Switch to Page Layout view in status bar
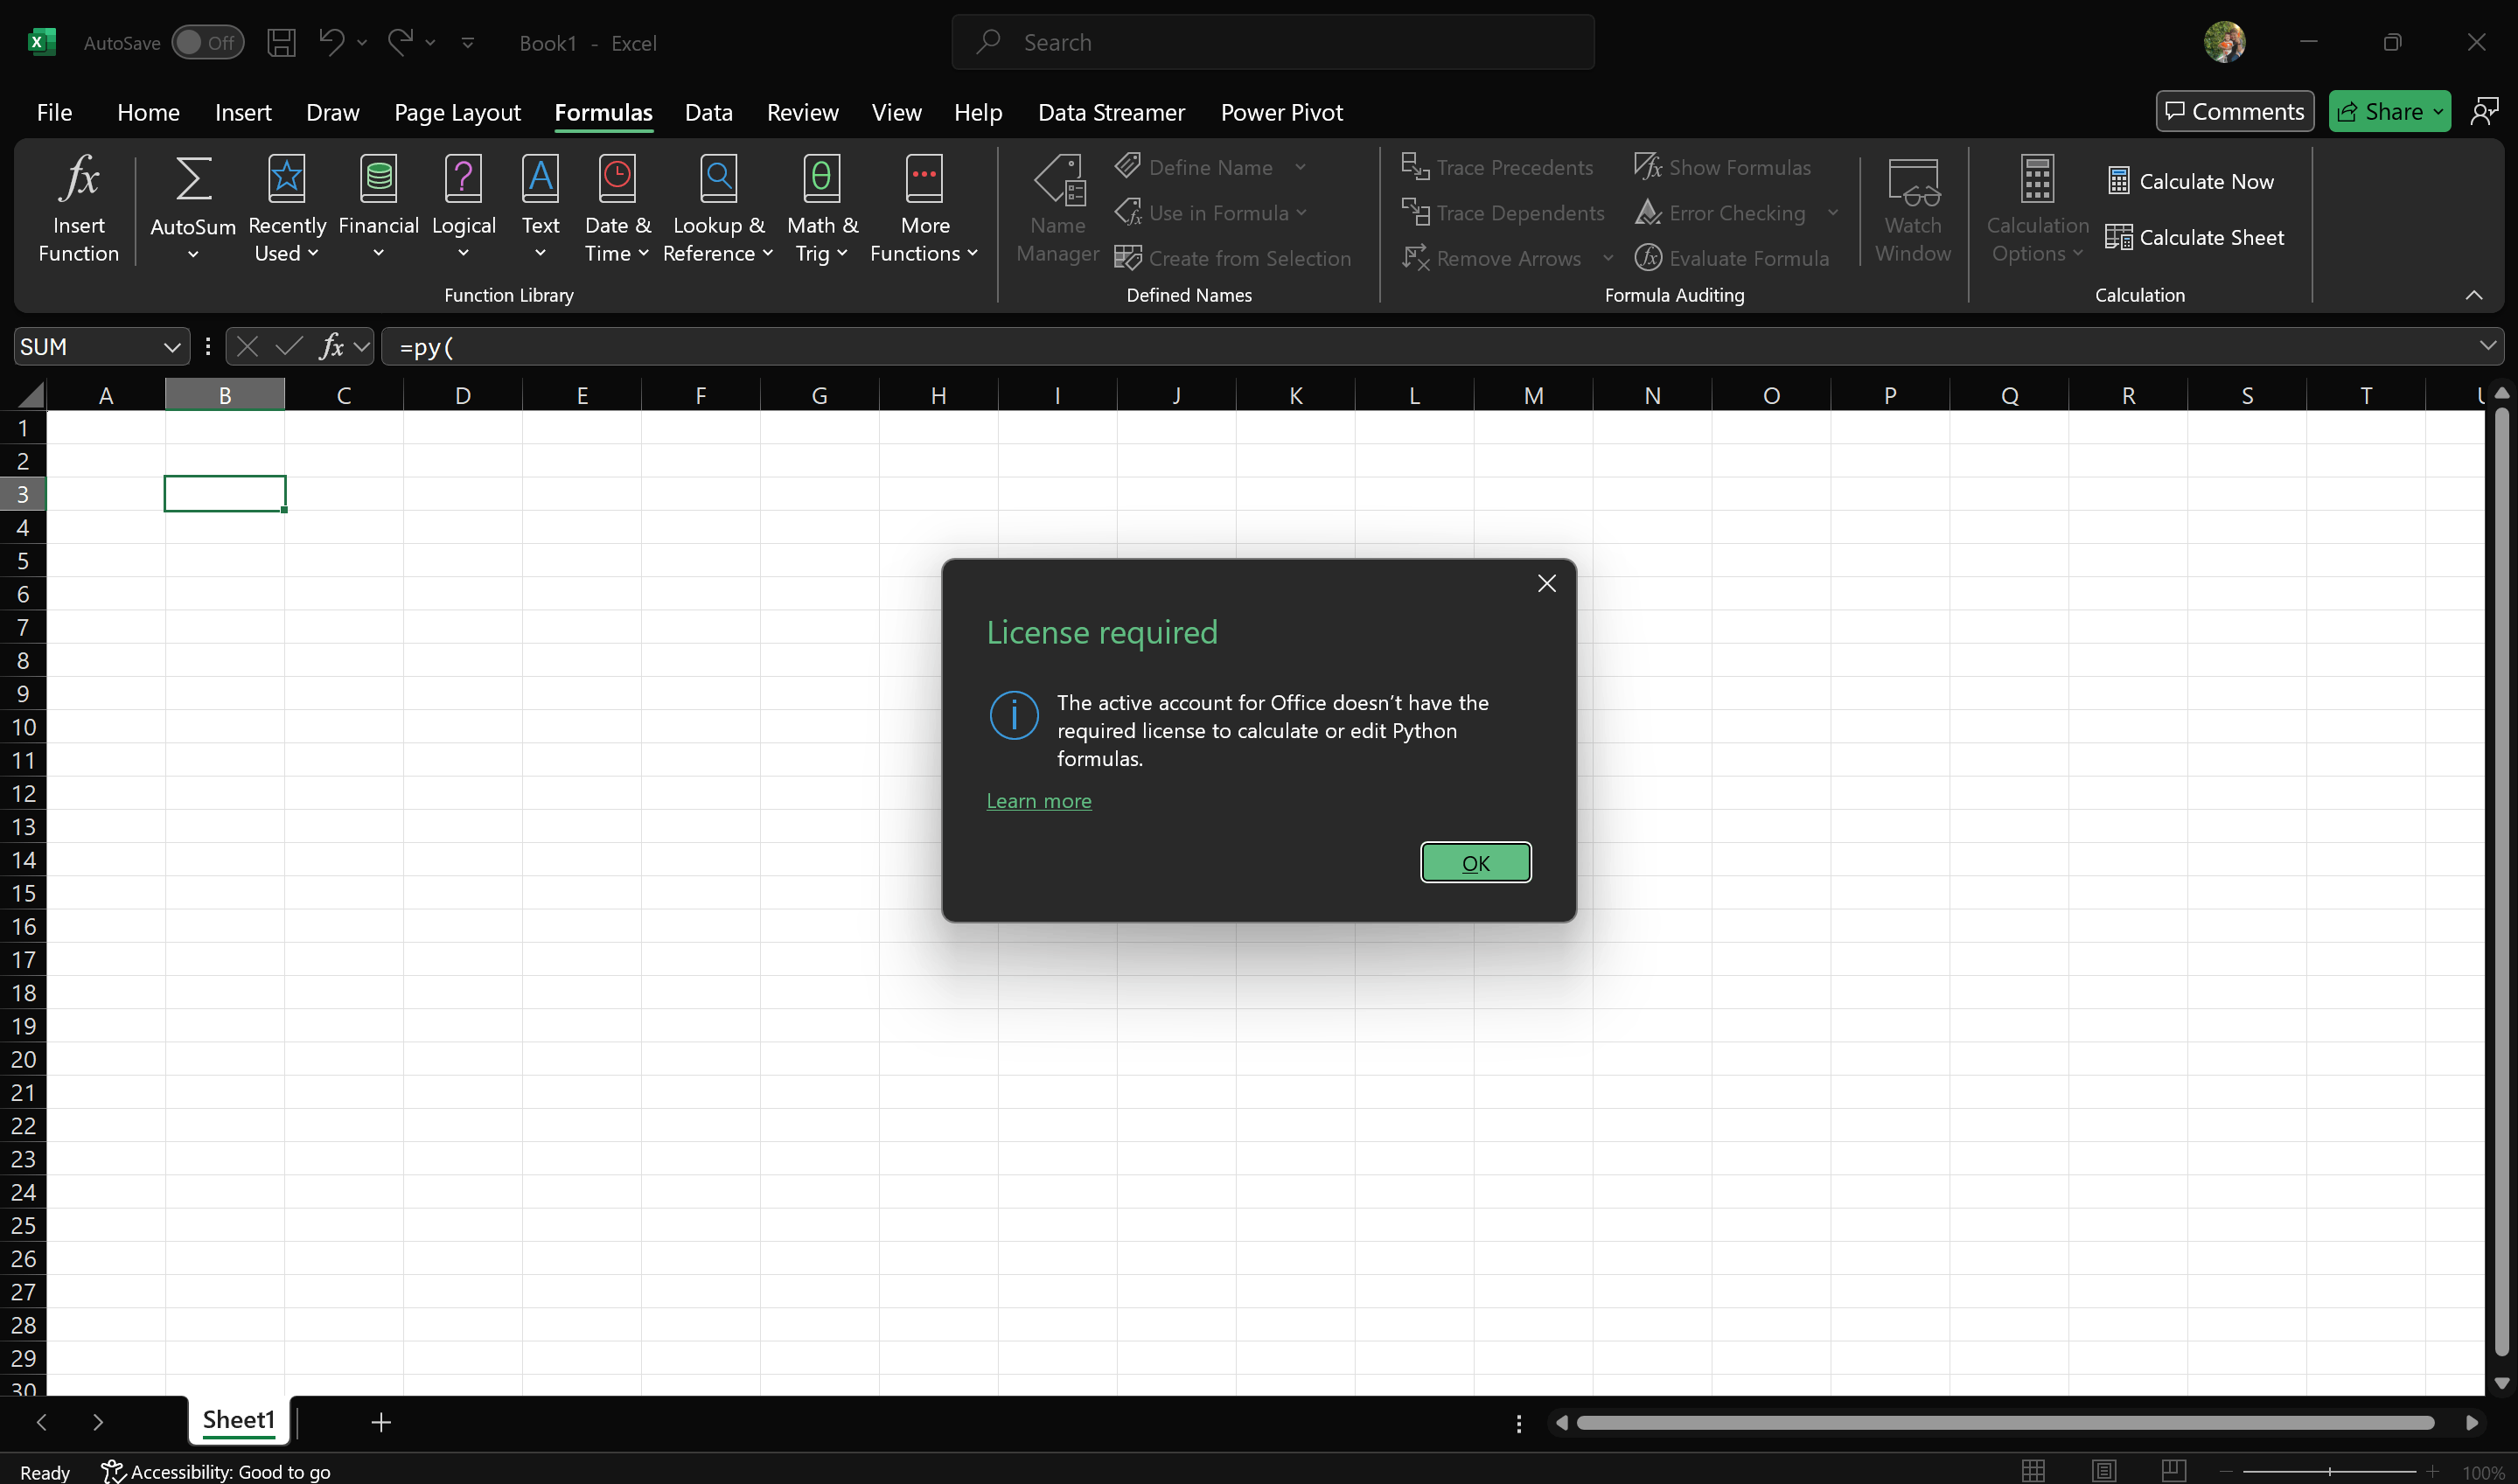This screenshot has height=1484, width=2518. [2104, 1471]
